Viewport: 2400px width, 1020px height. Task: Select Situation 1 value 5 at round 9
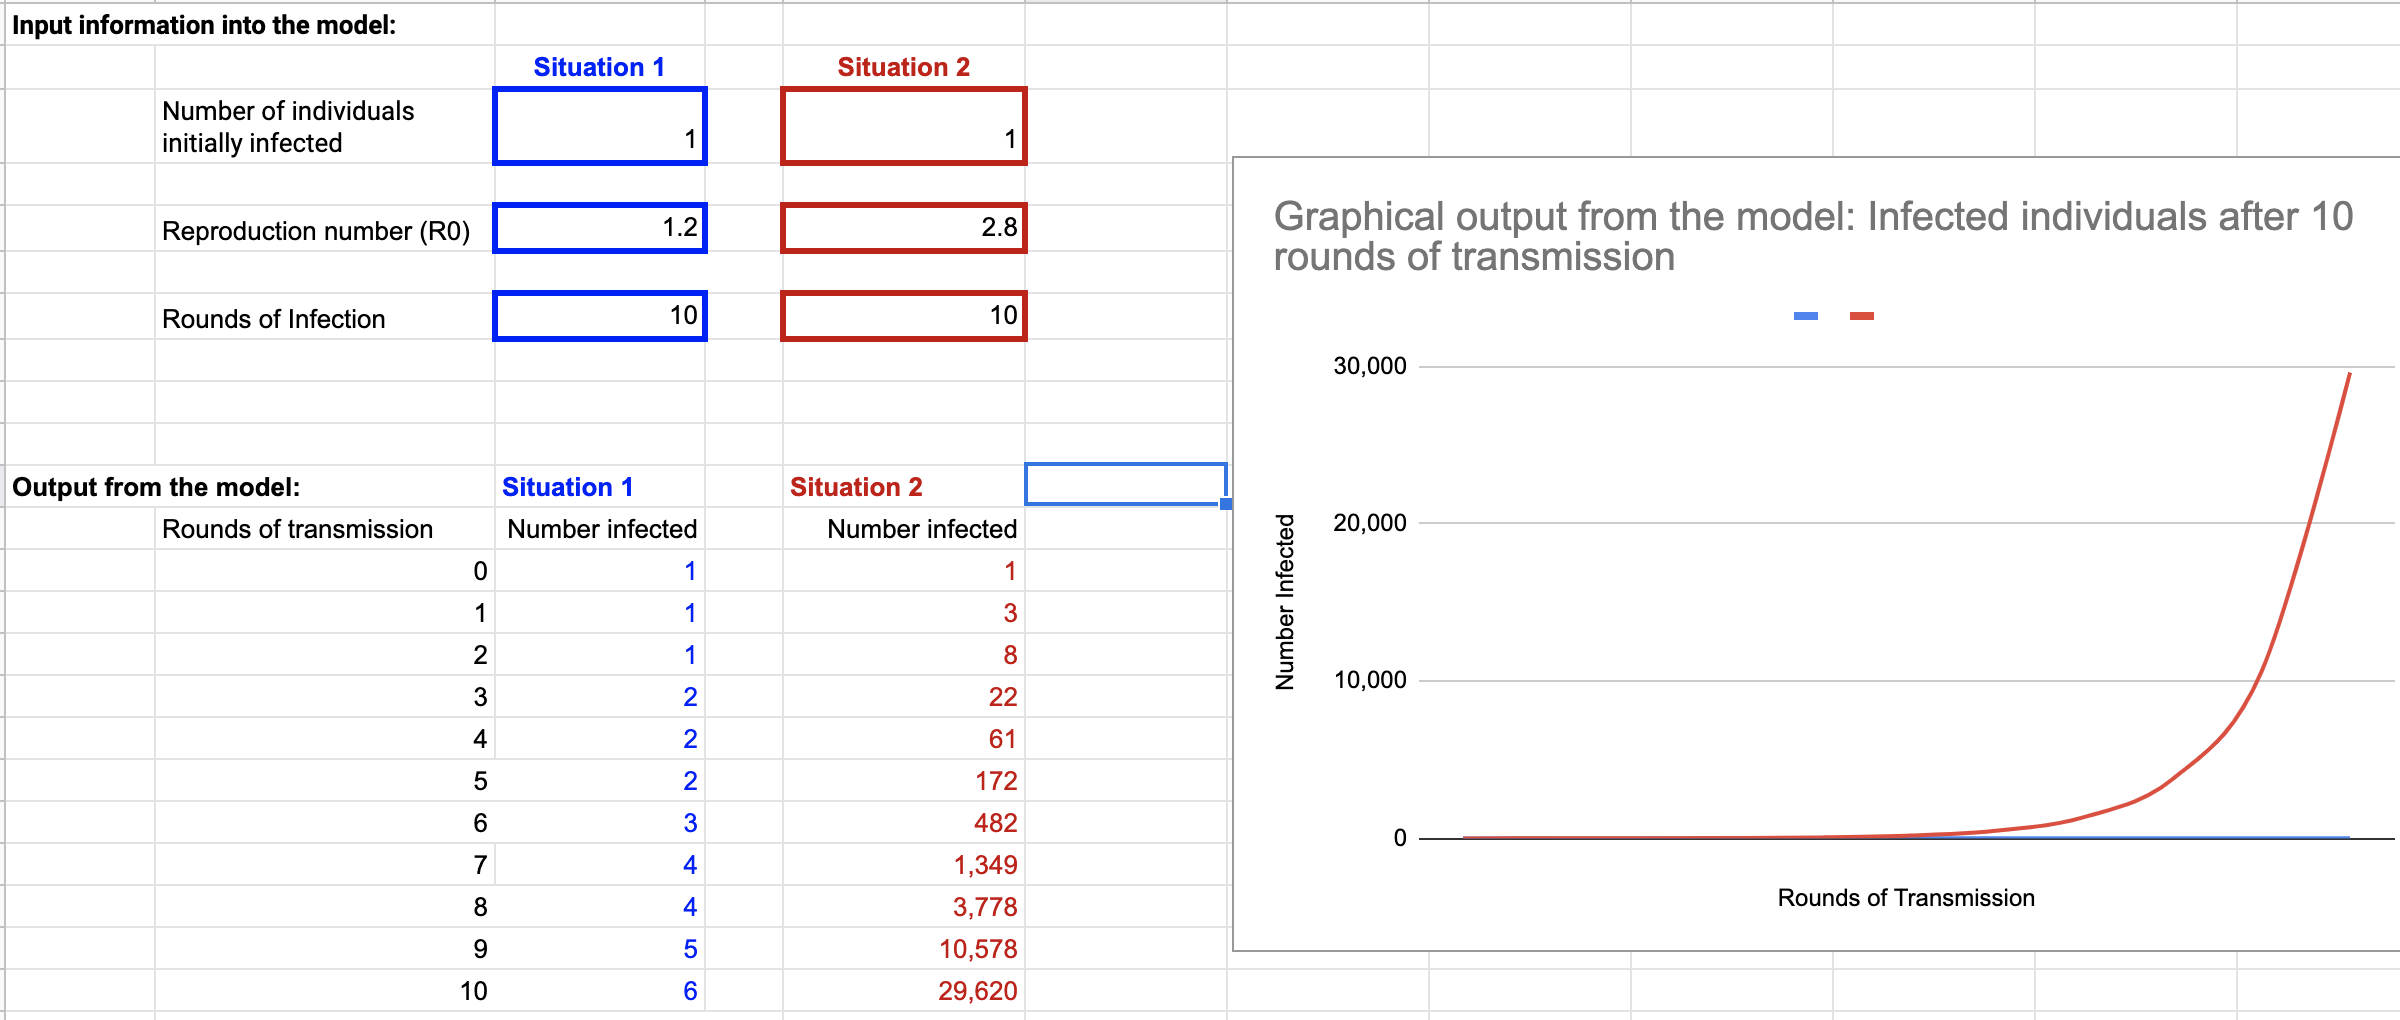coord(600,949)
